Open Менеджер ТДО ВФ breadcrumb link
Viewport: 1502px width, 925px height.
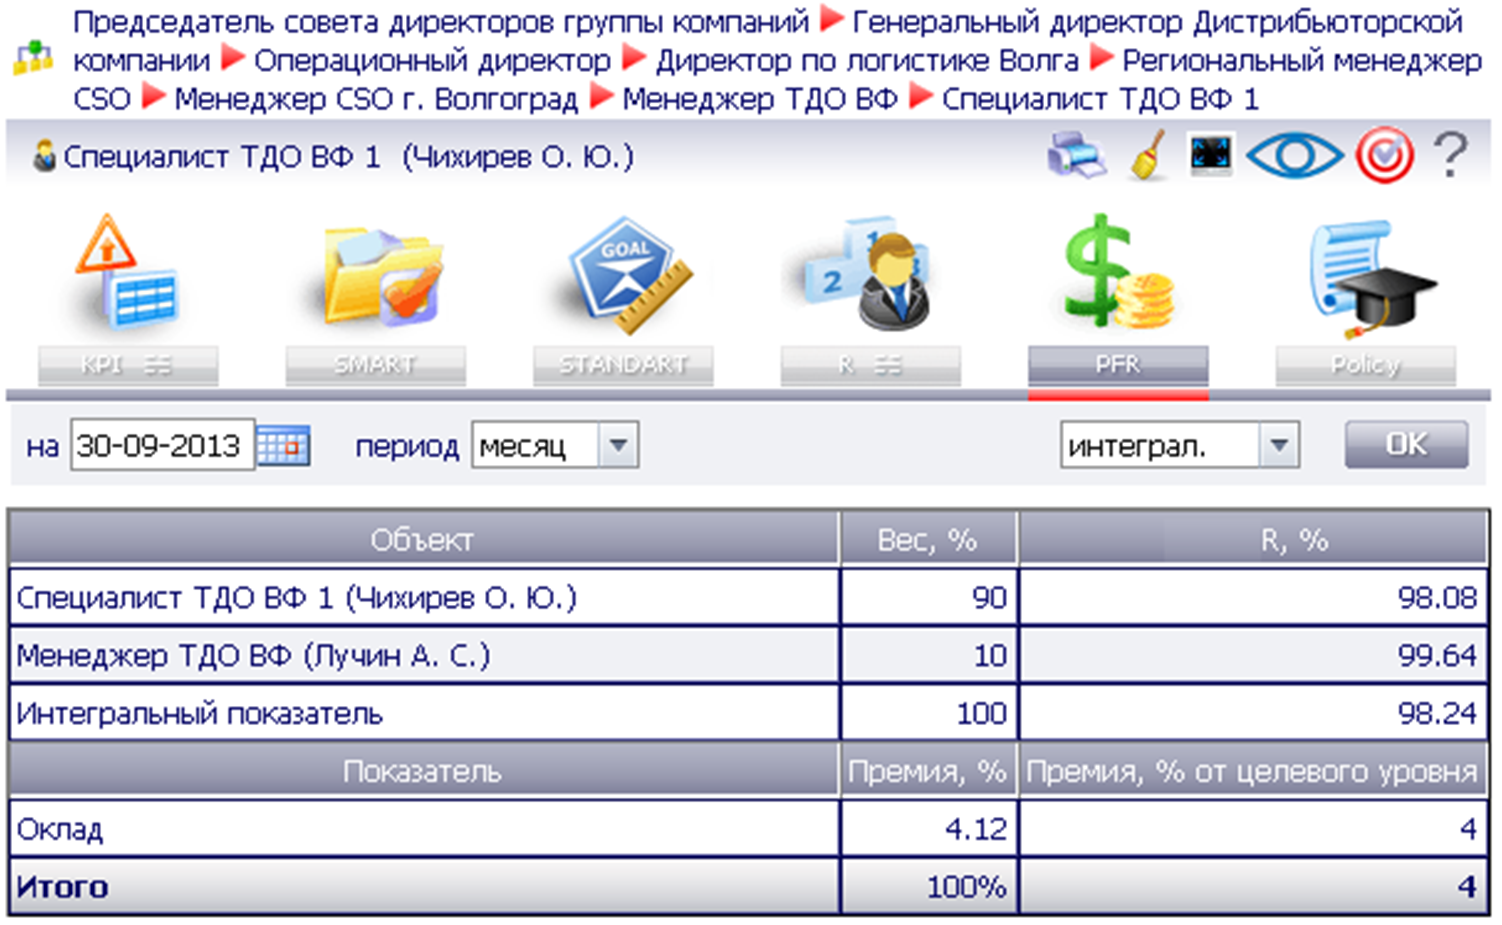click(759, 99)
